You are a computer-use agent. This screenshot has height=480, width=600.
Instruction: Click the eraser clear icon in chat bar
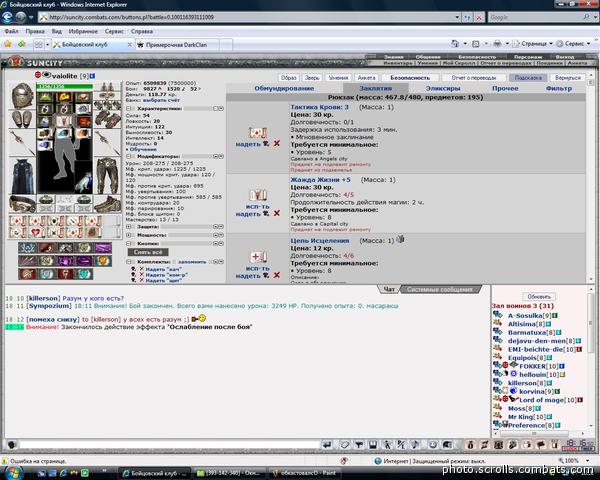point(344,444)
